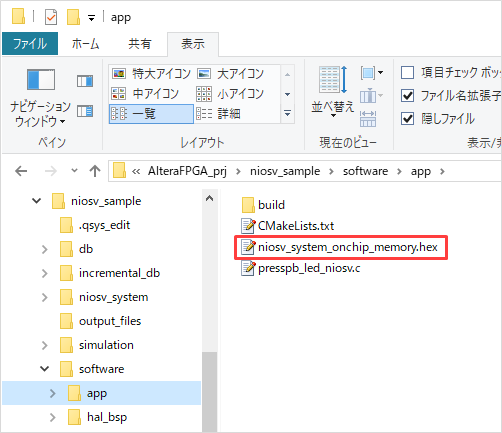
Task: Open the ファイル menu tab
Action: pyautogui.click(x=30, y=44)
